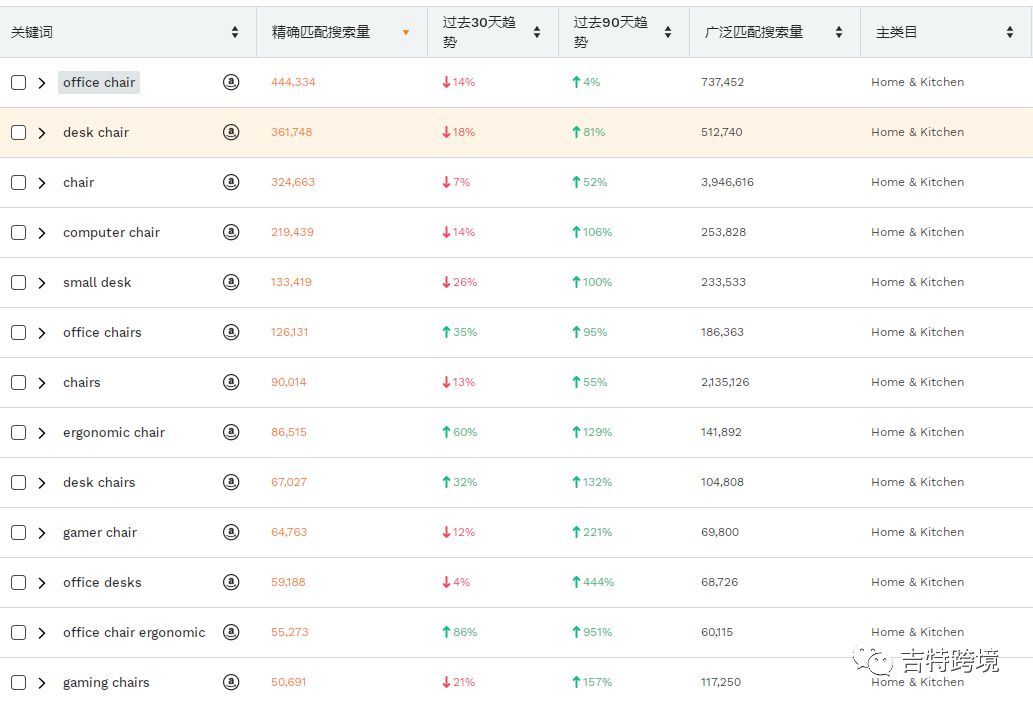
Task: Select the checkbox for desk chairs row
Action: pos(18,482)
